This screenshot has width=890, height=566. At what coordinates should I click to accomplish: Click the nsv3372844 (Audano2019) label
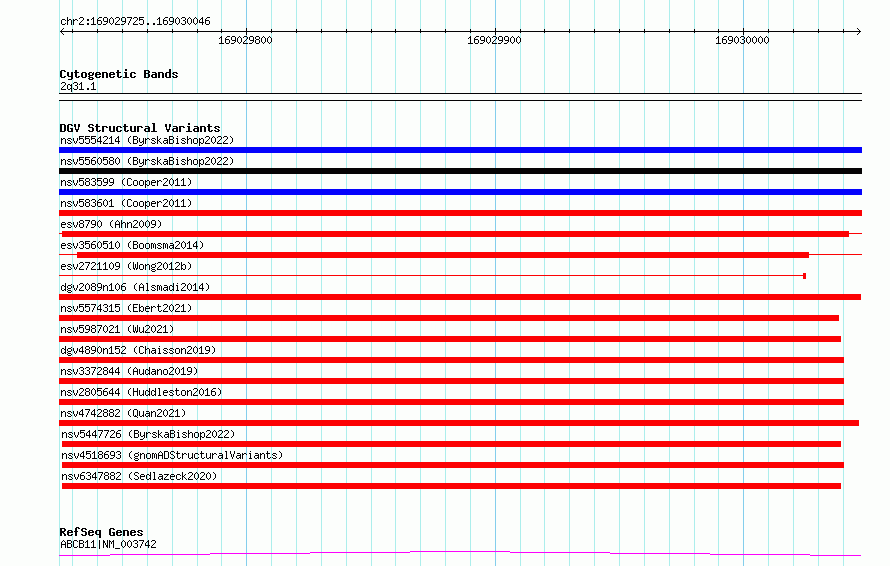(x=129, y=371)
